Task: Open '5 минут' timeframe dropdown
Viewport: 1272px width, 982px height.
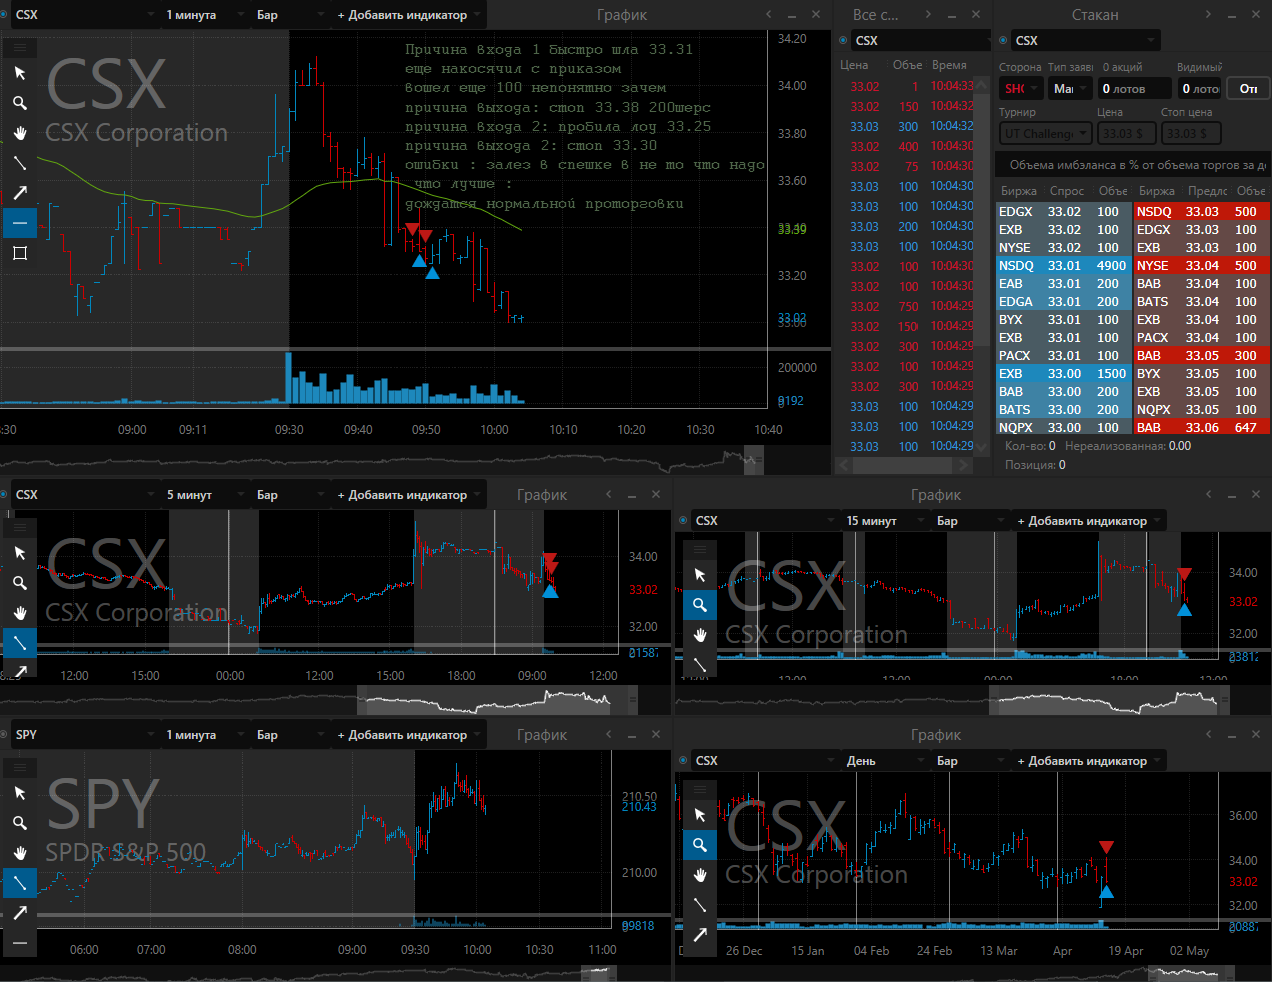Action: point(204,495)
